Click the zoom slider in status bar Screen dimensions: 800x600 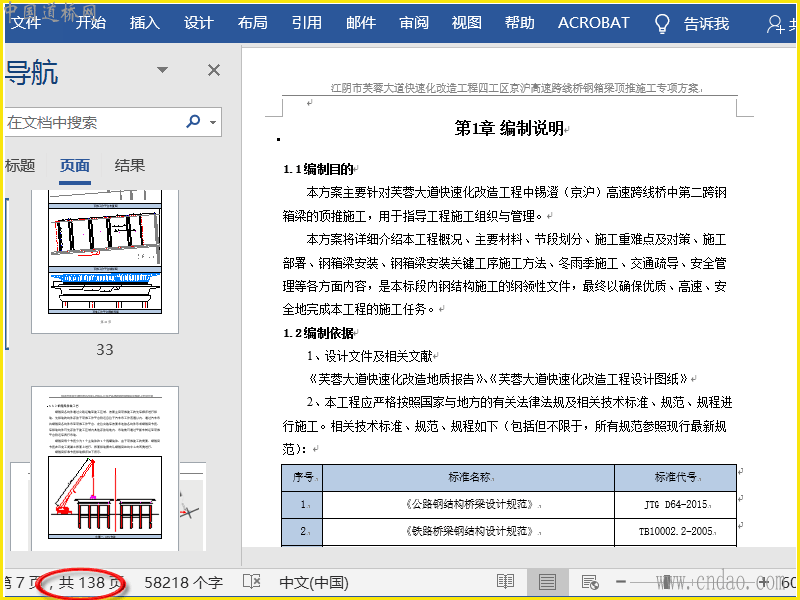(x=694, y=582)
